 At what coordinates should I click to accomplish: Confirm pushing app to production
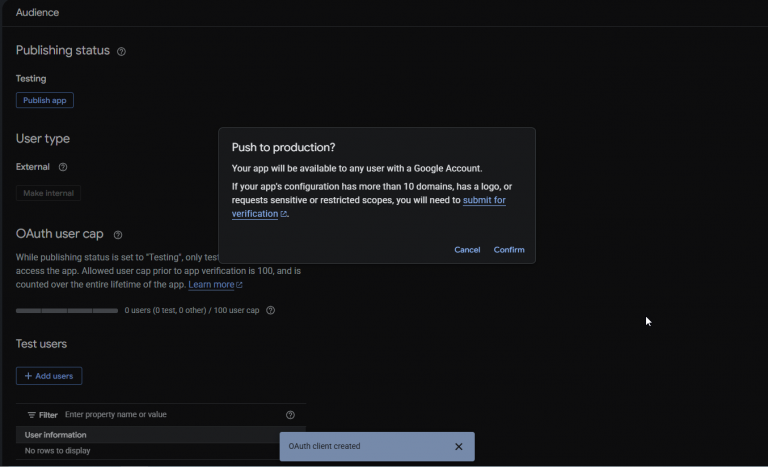coord(509,249)
